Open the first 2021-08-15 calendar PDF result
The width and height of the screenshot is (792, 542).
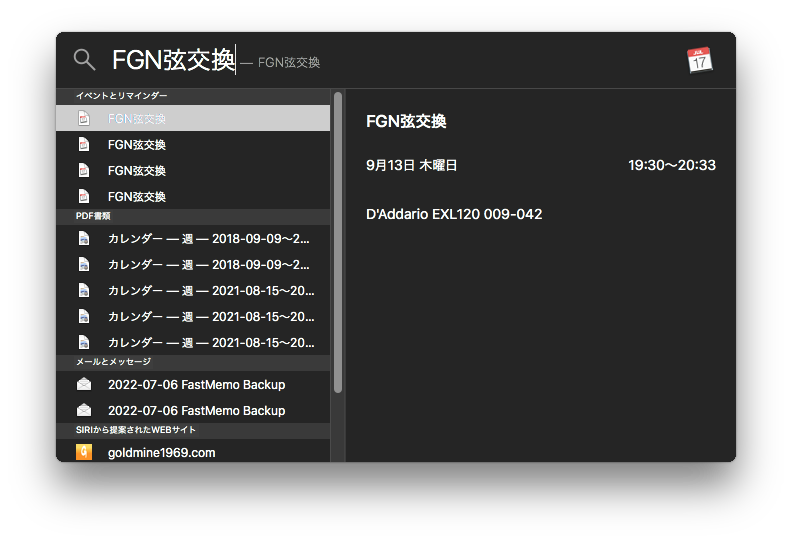point(193,290)
